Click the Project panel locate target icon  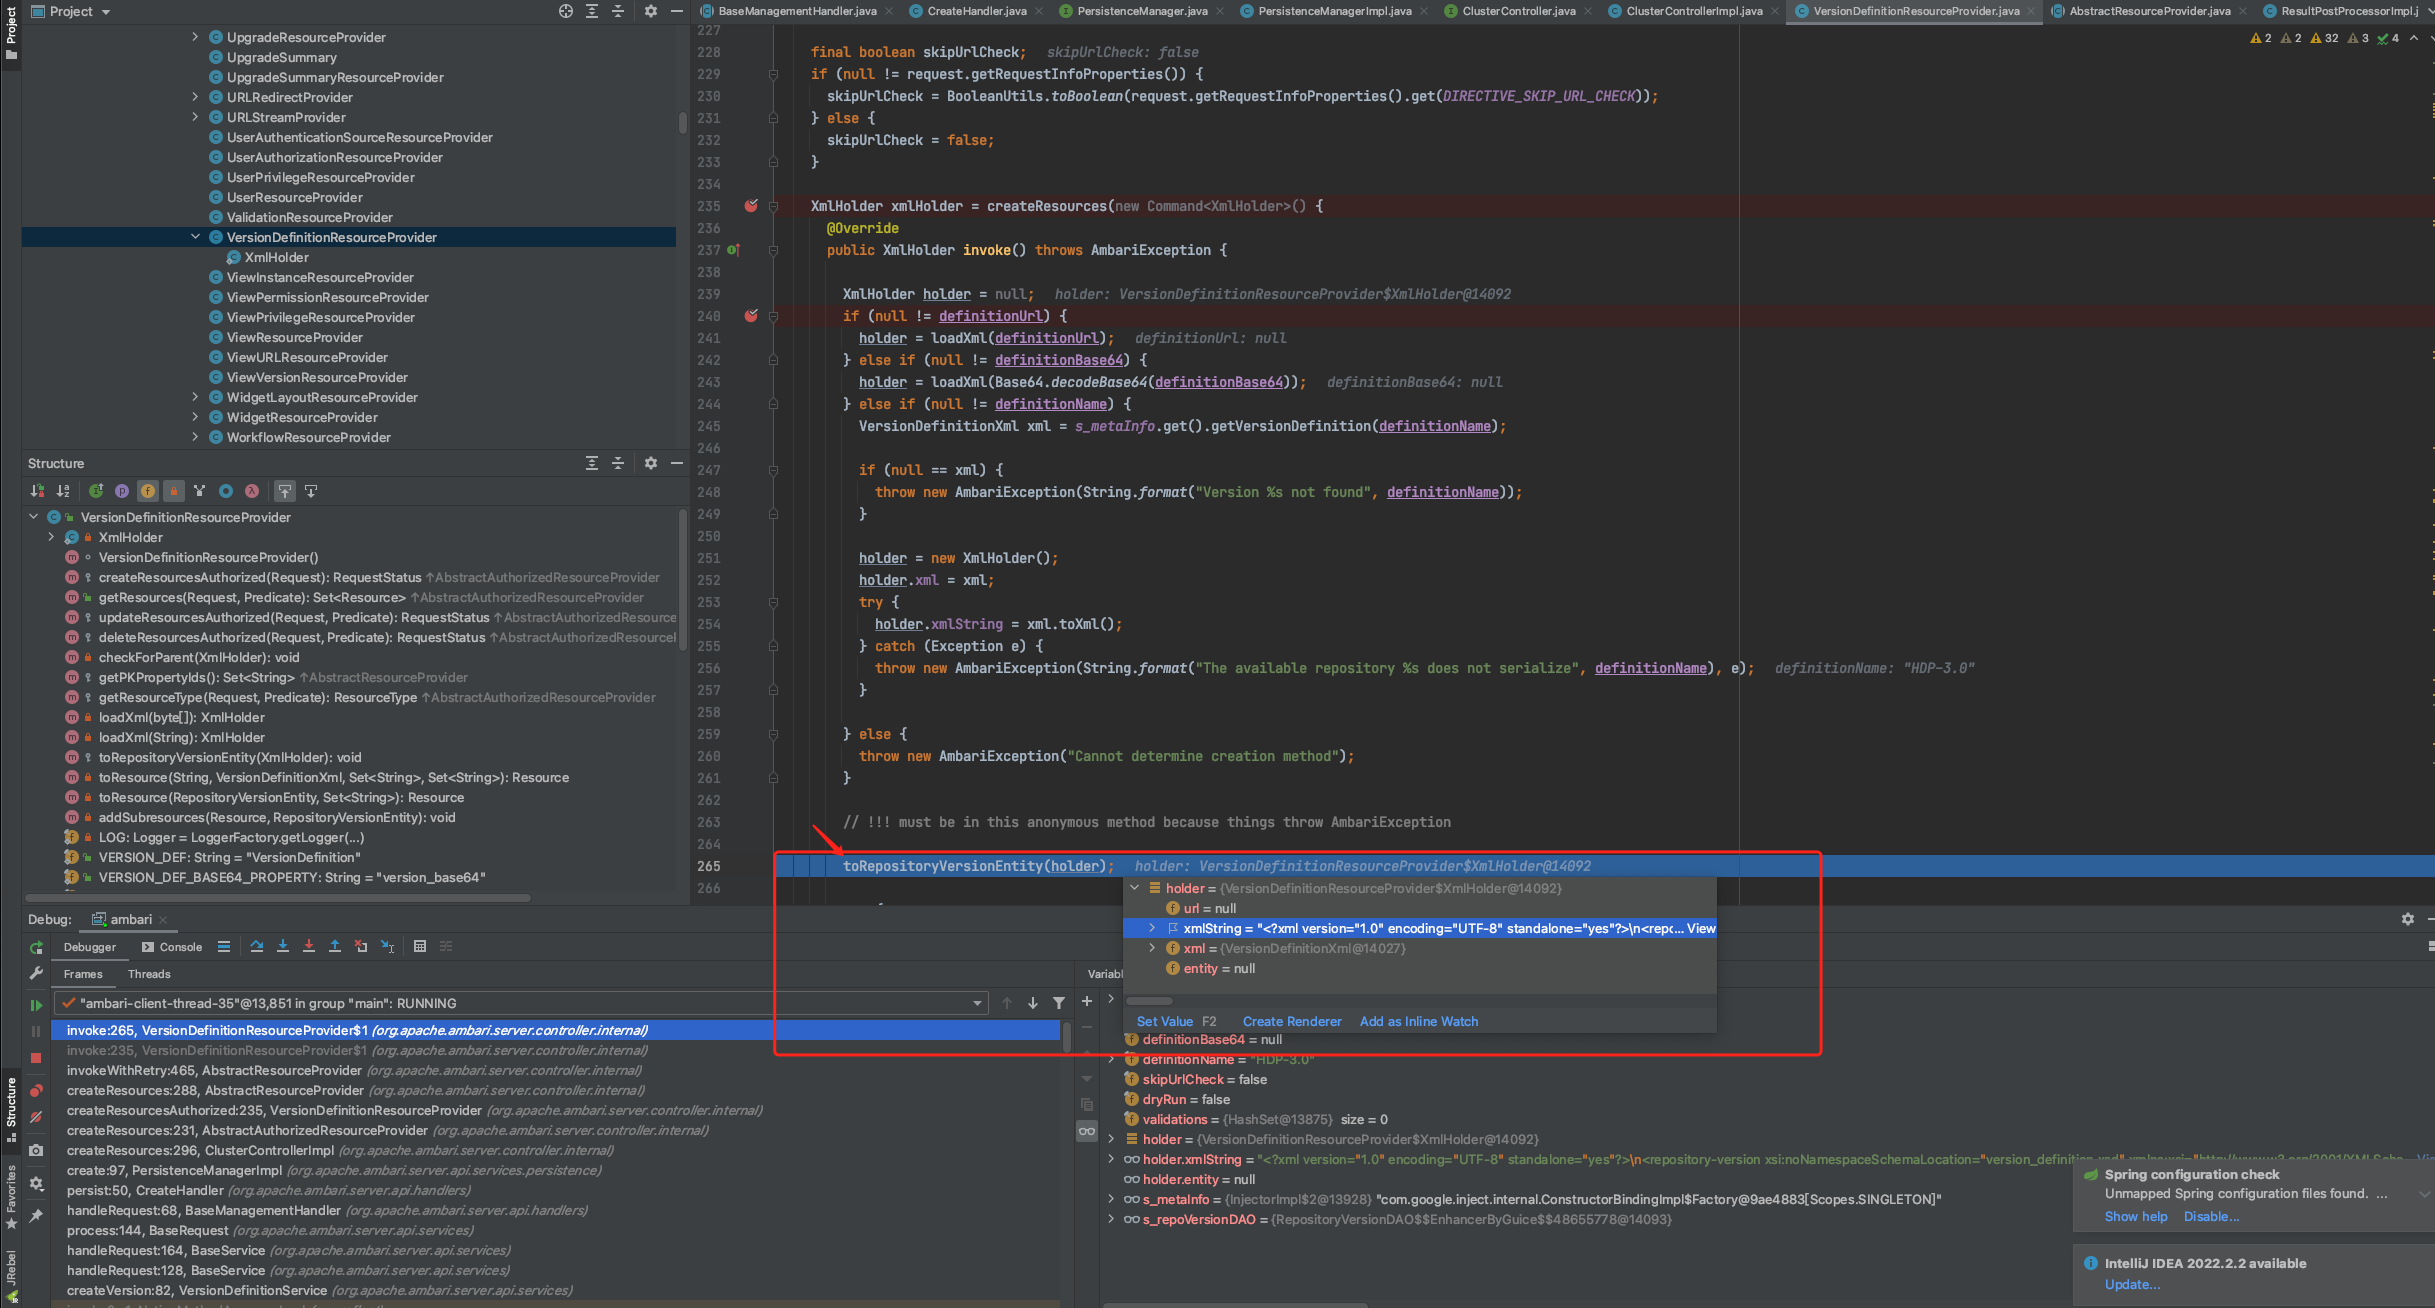(566, 11)
